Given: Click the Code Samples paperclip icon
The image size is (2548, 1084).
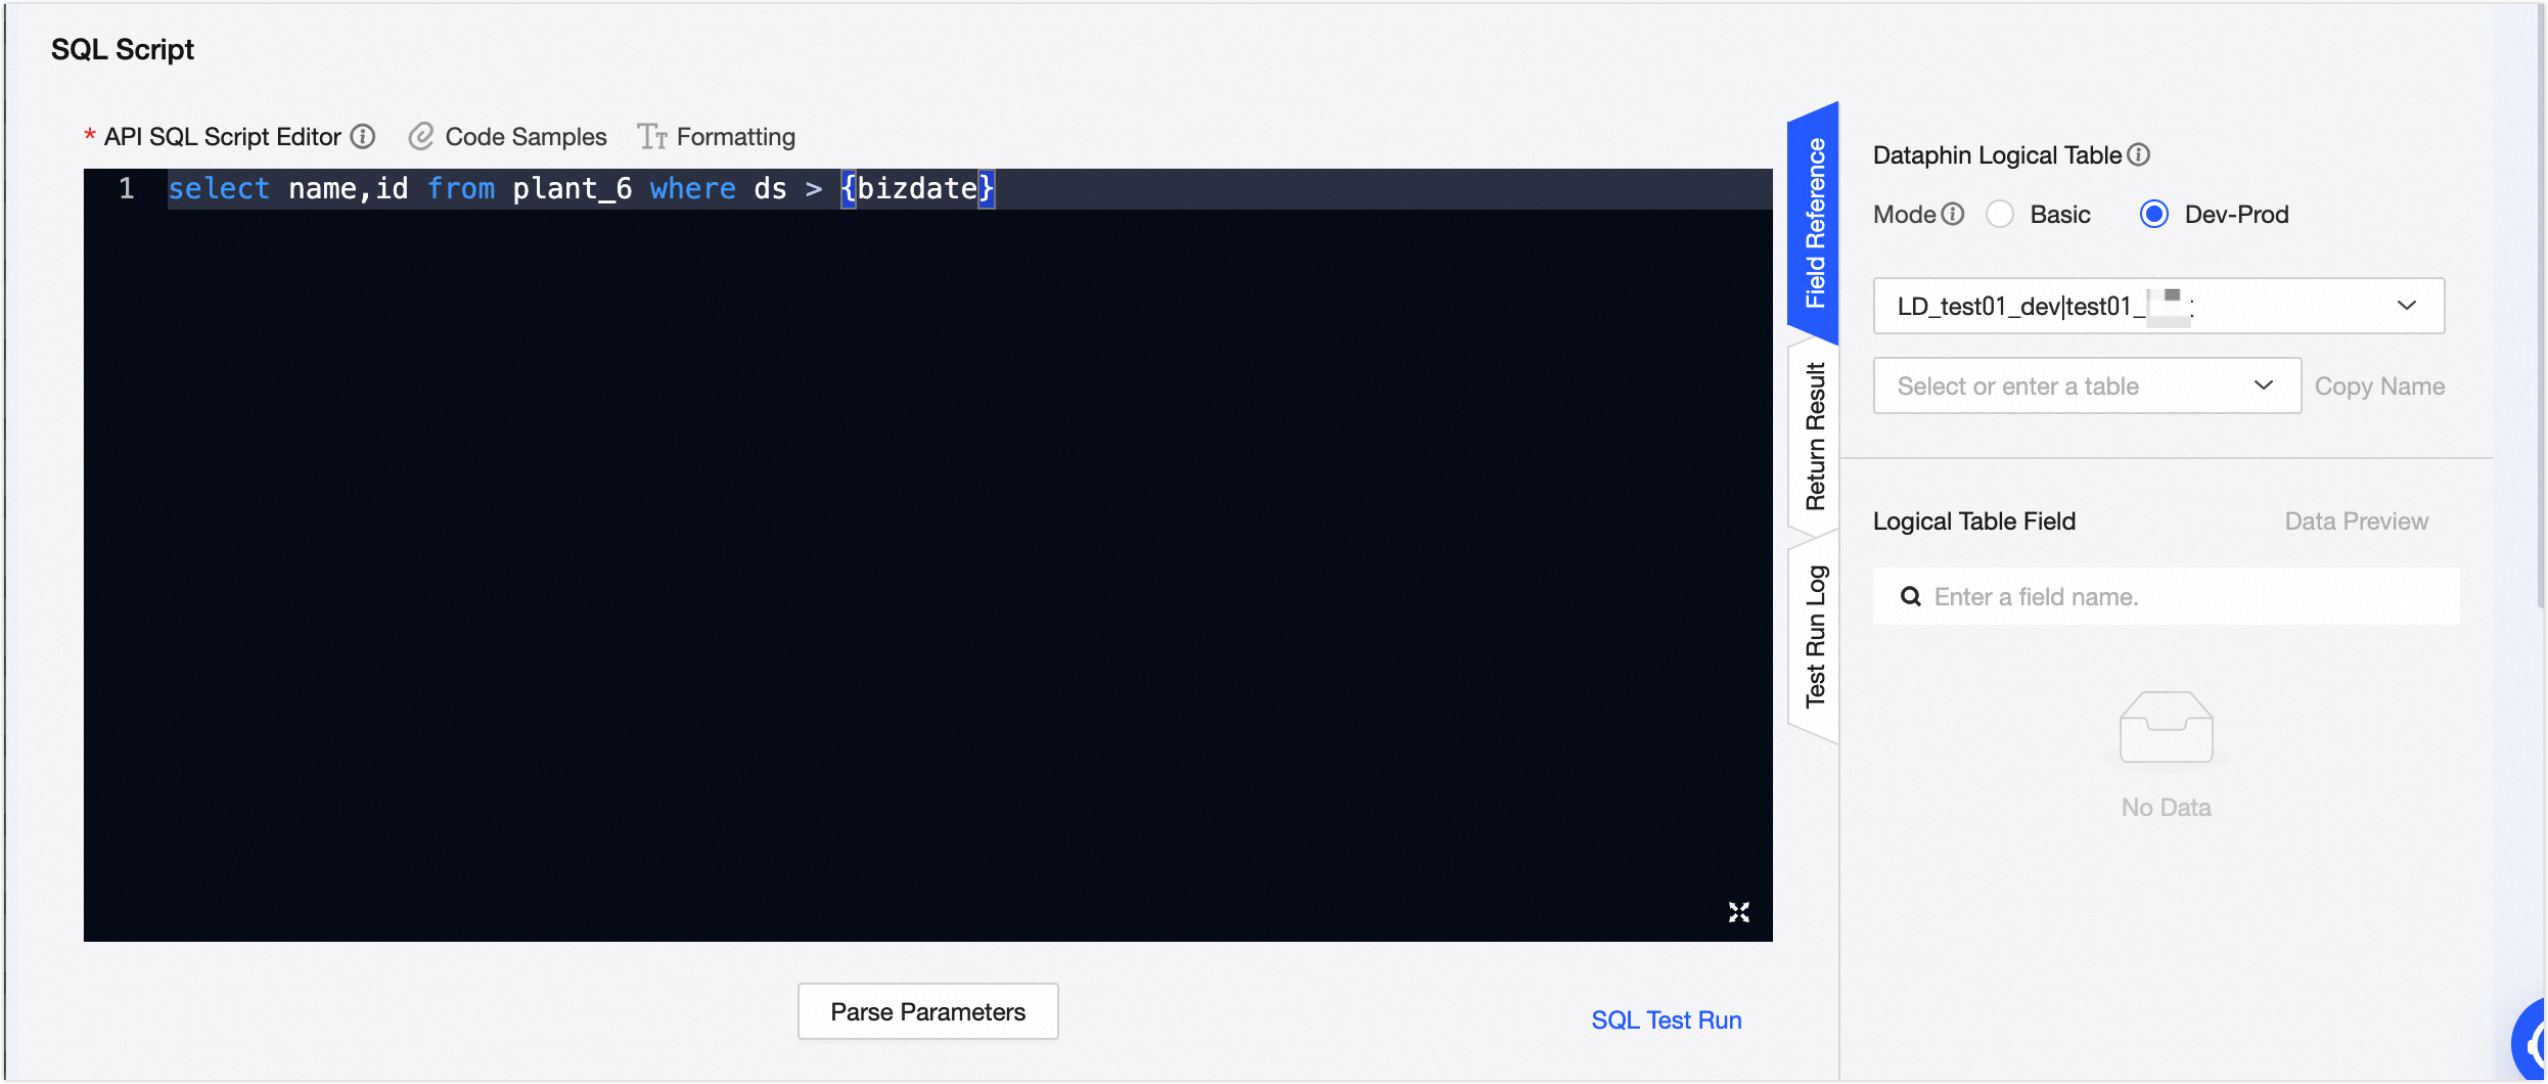Looking at the screenshot, I should 421,136.
